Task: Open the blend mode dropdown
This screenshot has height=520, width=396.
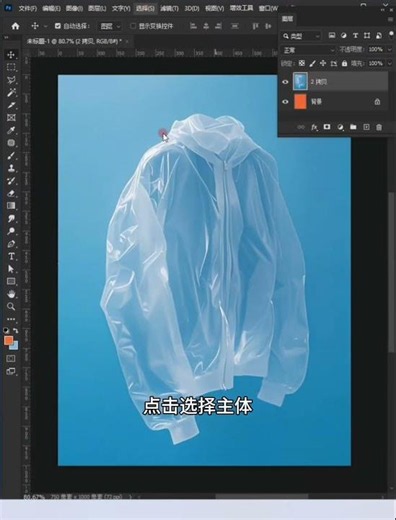Action: tap(308, 50)
